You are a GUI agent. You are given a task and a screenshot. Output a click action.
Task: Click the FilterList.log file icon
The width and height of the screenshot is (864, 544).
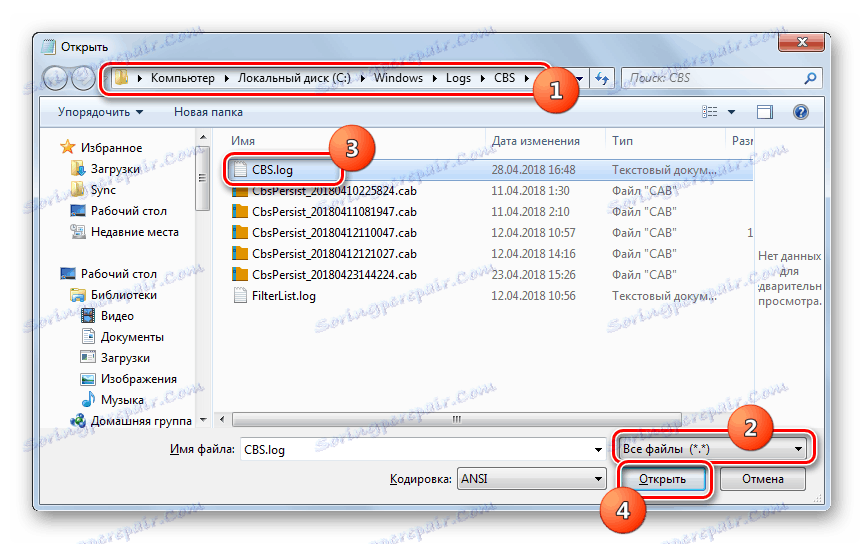click(x=240, y=295)
